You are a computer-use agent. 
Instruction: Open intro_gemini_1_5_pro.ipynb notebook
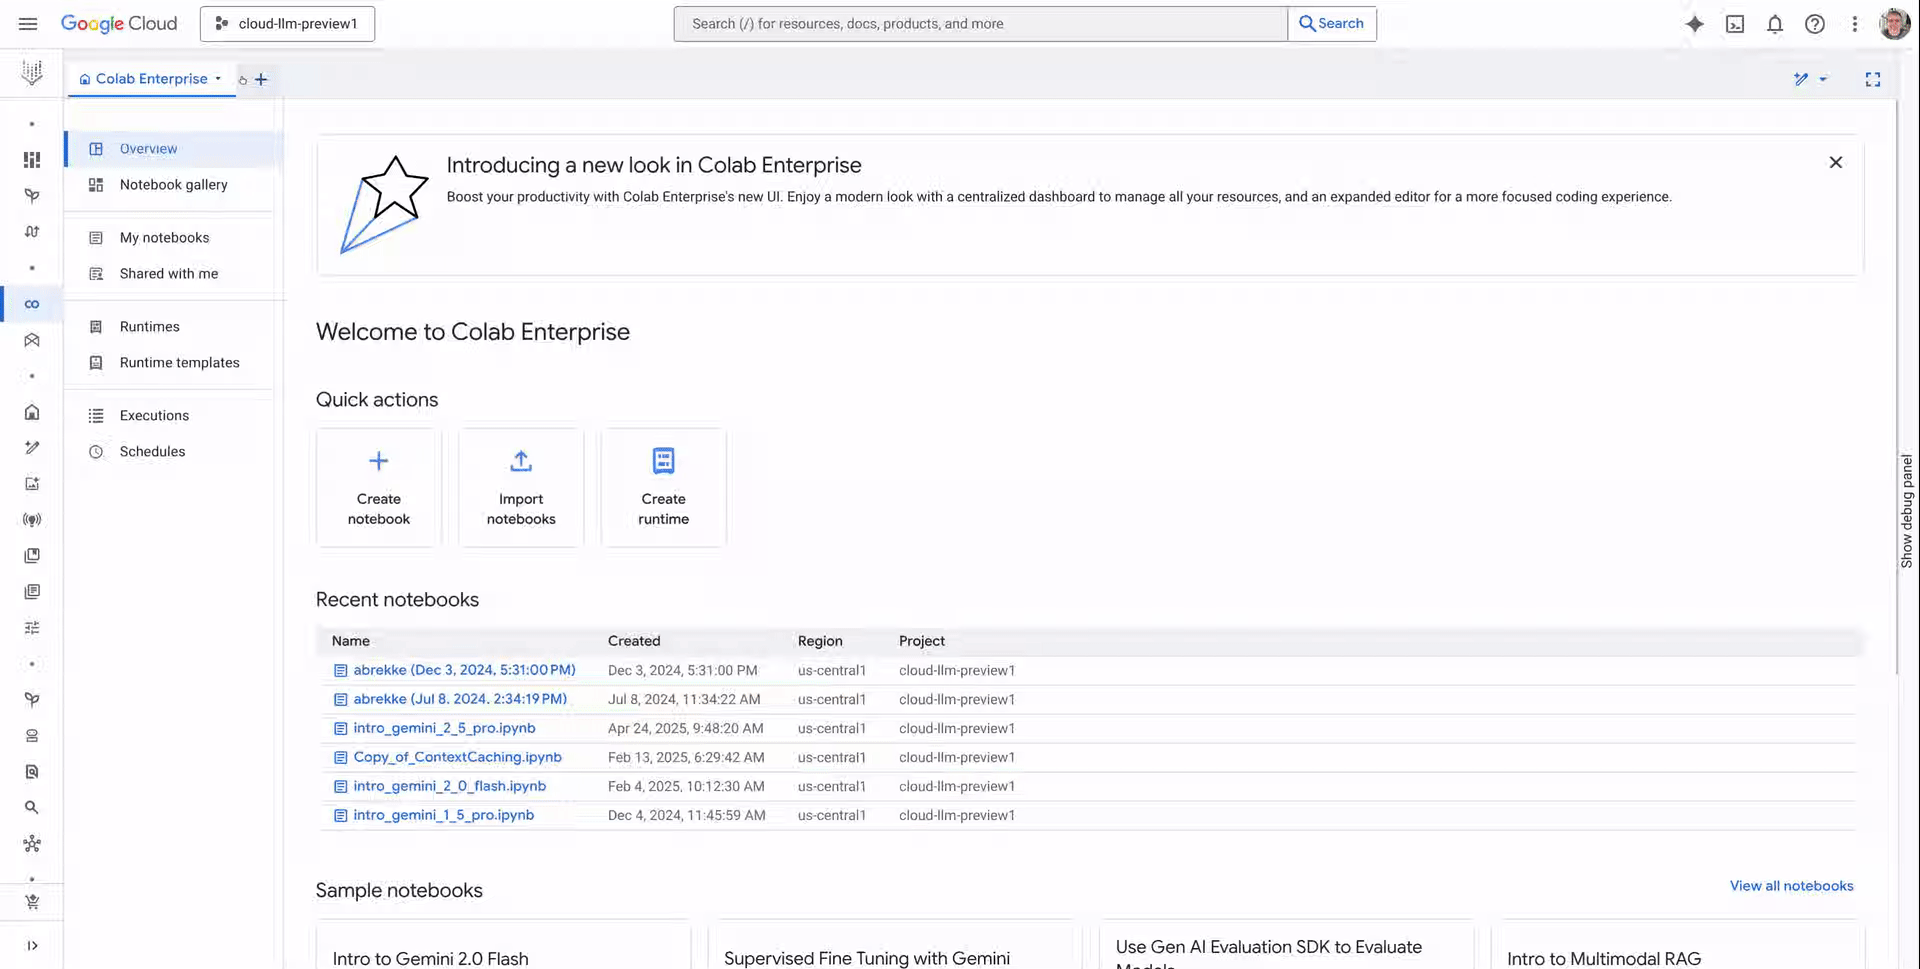[443, 815]
